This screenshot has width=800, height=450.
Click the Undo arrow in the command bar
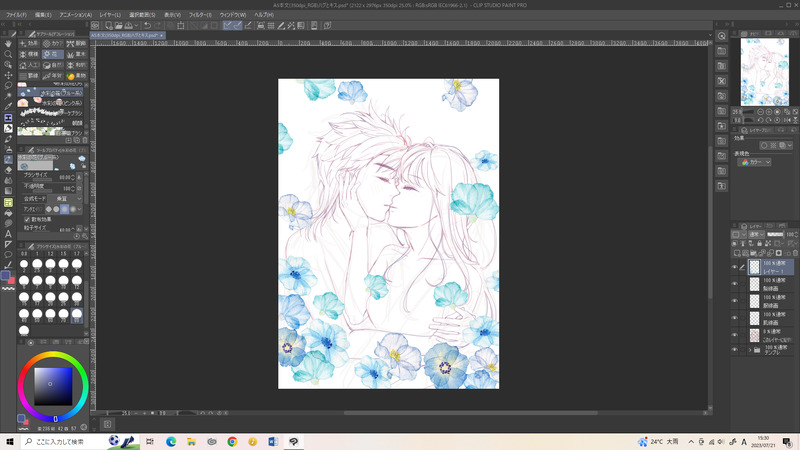pyautogui.click(x=147, y=25)
